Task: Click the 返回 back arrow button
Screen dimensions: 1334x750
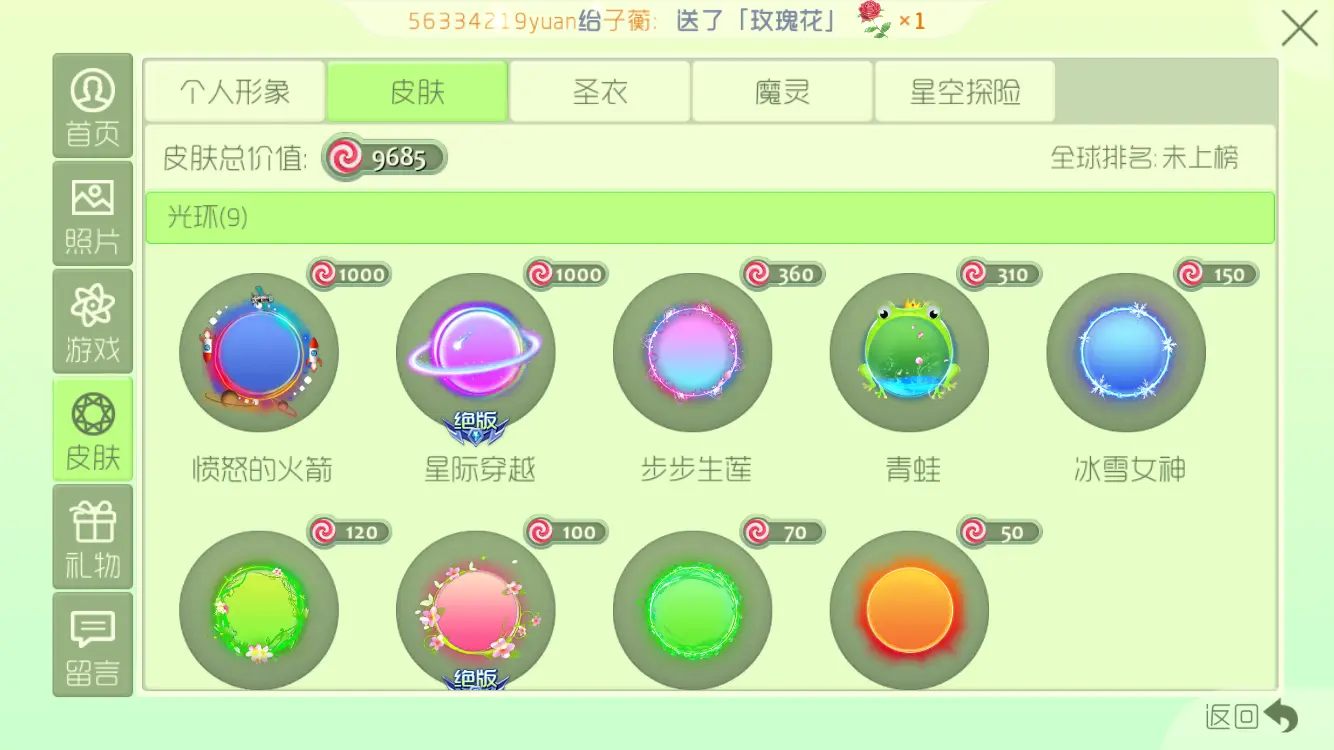Action: tap(1252, 716)
